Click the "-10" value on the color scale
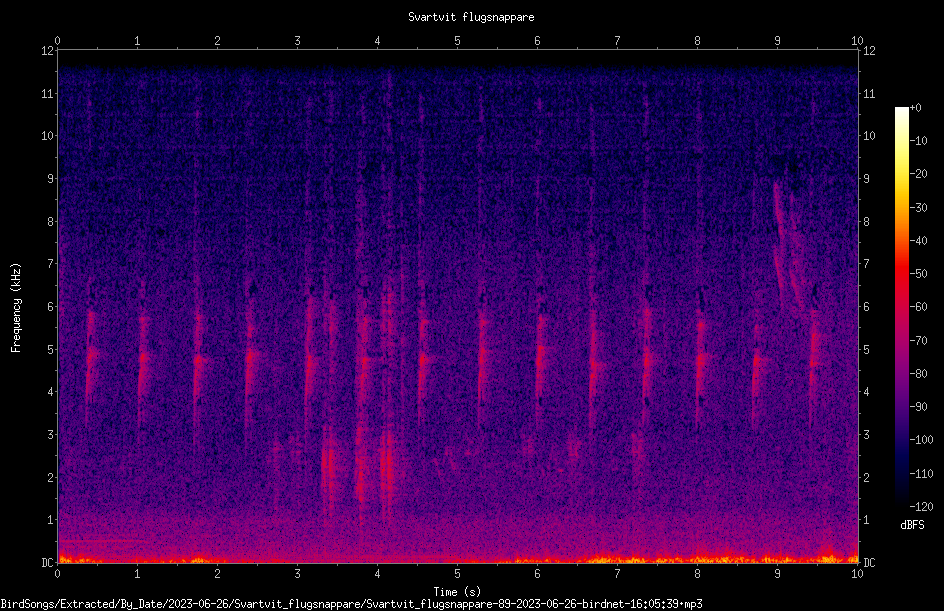Screen dimensions: 944x611 tap(918, 141)
